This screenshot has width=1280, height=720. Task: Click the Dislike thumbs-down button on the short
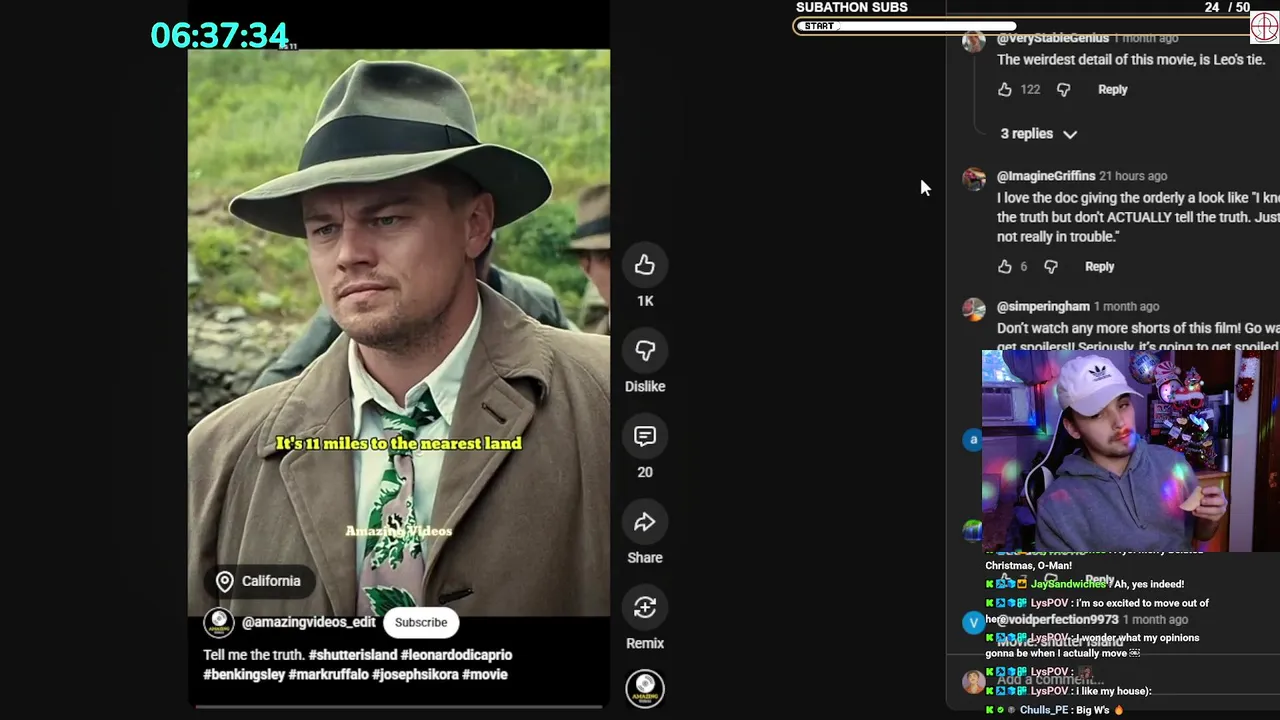coord(645,351)
